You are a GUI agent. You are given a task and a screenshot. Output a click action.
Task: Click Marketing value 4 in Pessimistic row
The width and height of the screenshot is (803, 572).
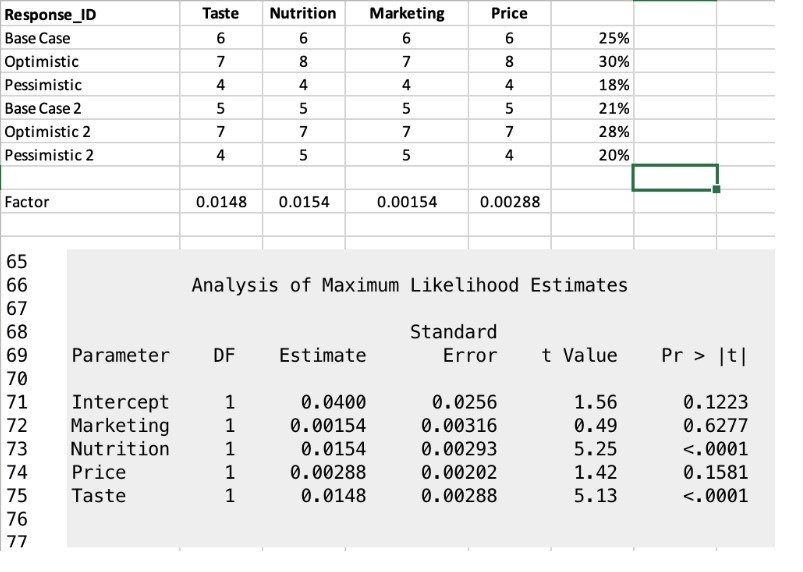pos(406,85)
